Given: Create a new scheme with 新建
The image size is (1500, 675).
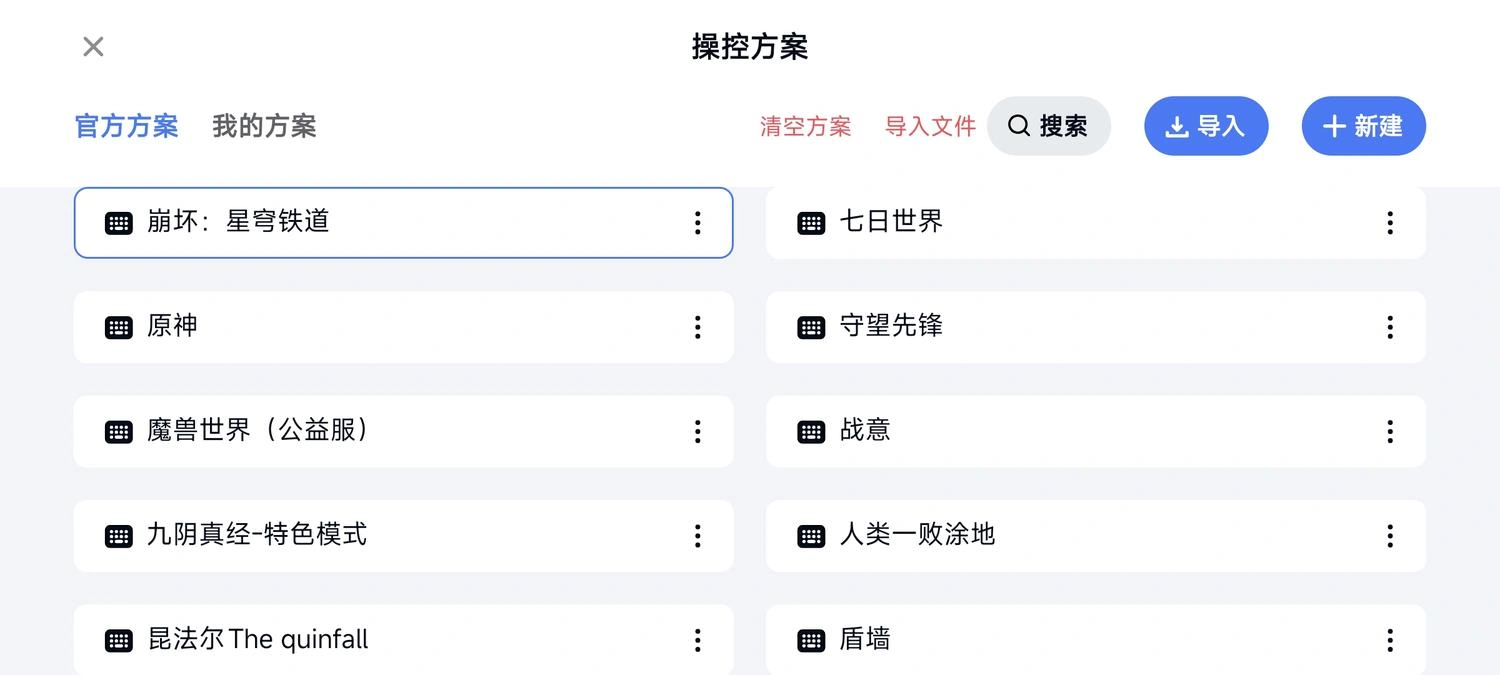Looking at the screenshot, I should [x=1363, y=126].
